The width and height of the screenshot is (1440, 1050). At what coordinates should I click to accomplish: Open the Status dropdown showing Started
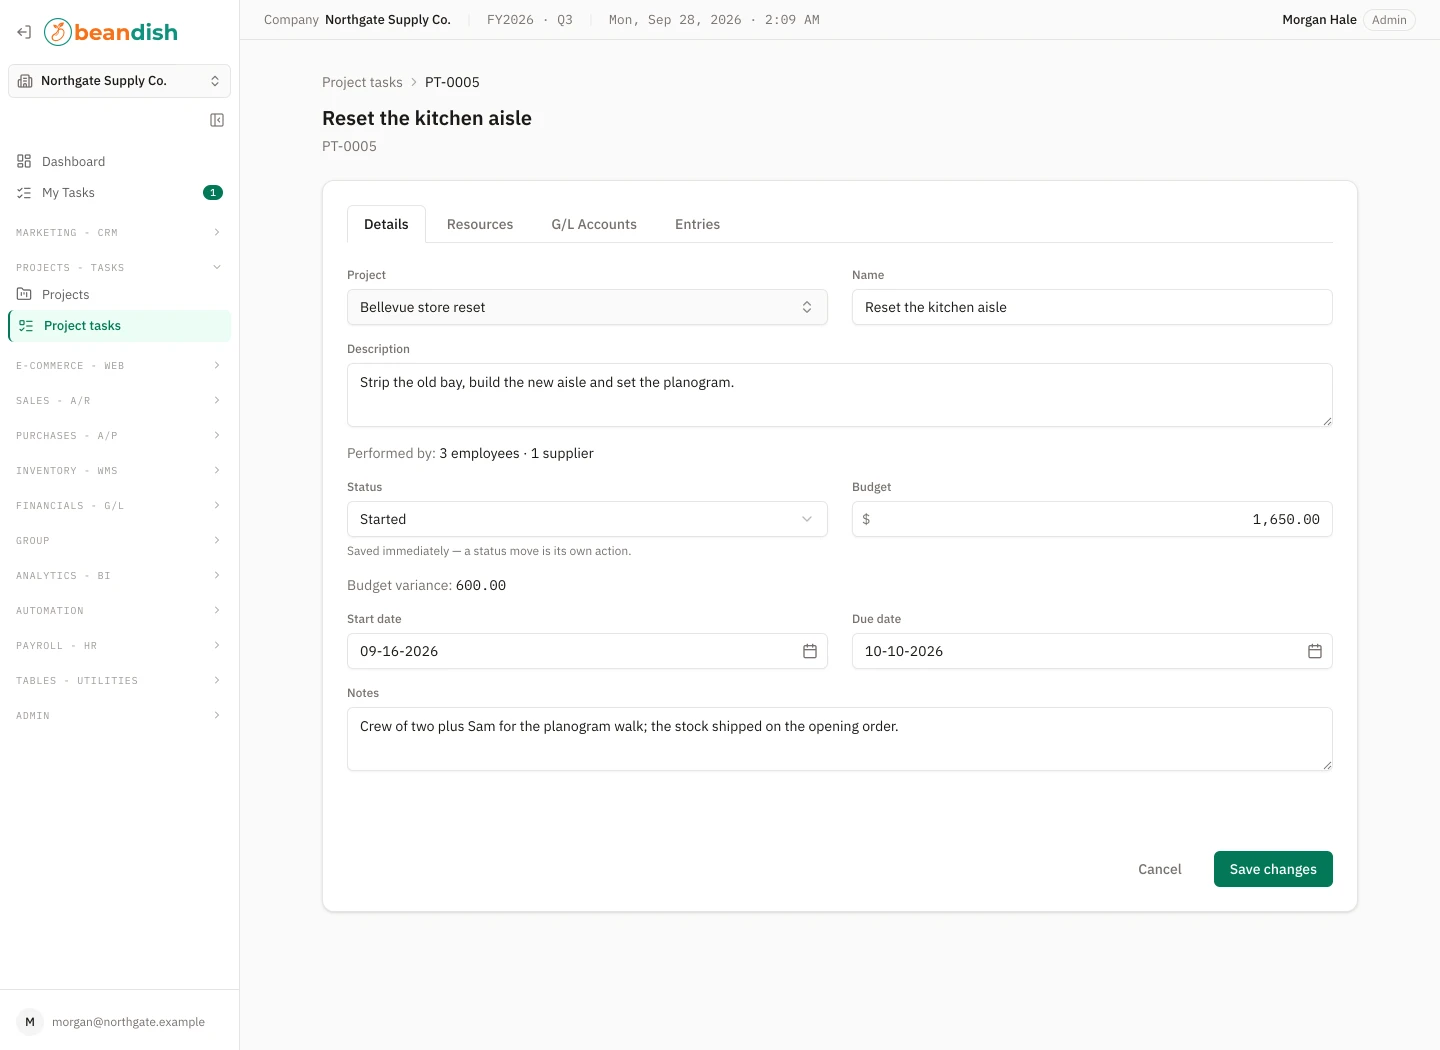pyautogui.click(x=587, y=519)
